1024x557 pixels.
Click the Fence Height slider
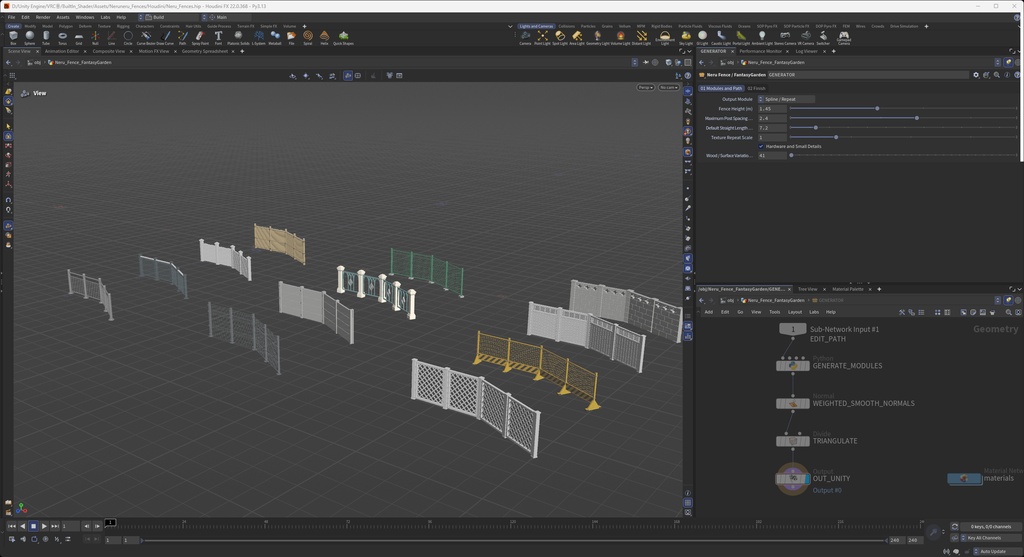click(902, 108)
